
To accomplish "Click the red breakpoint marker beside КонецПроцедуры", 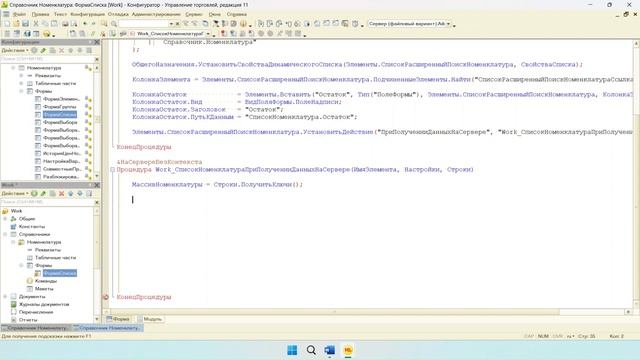I will [x=106, y=297].
